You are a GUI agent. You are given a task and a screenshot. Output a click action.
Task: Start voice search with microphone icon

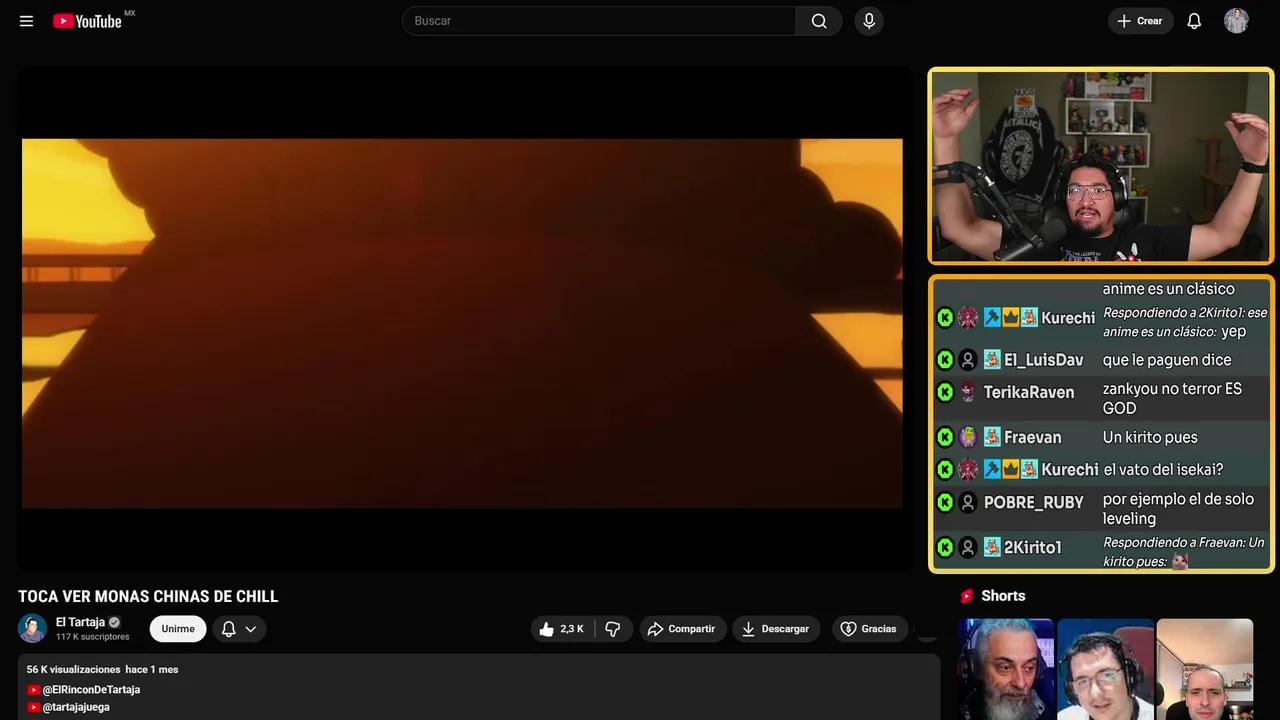coord(869,21)
